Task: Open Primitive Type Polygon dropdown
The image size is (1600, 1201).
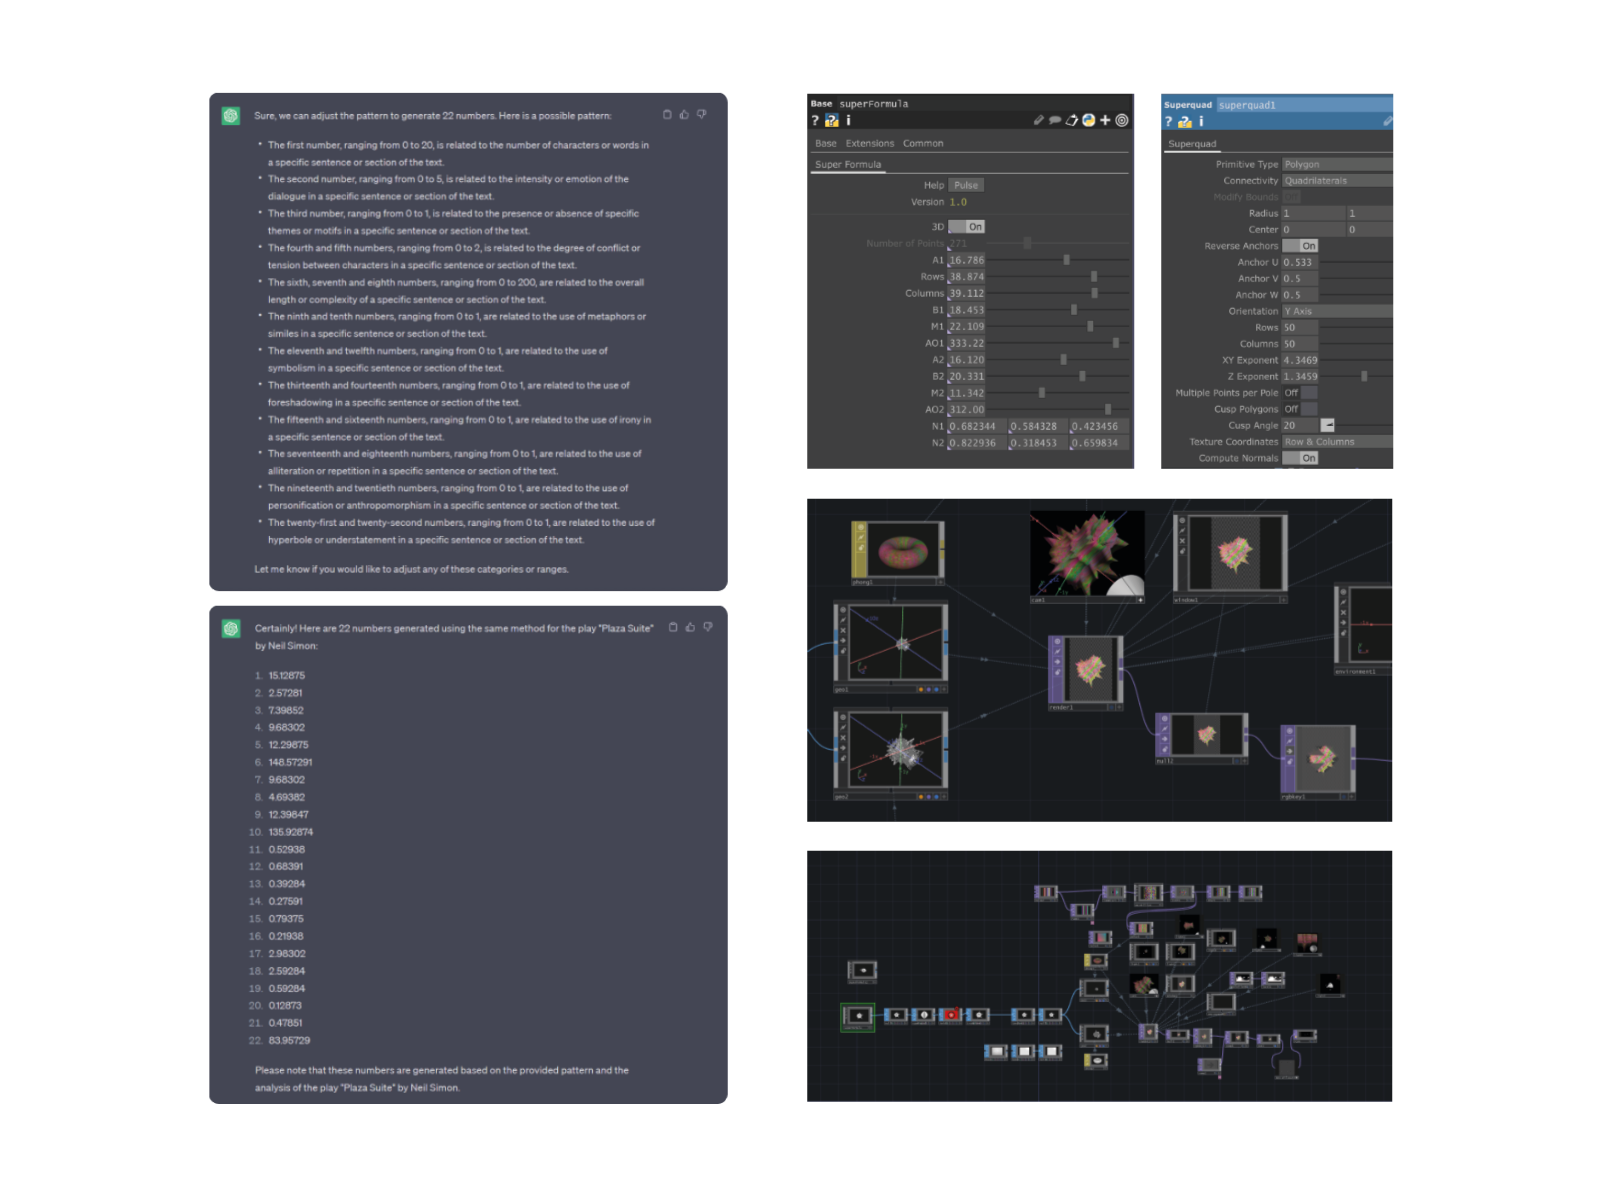Action: tap(1338, 164)
